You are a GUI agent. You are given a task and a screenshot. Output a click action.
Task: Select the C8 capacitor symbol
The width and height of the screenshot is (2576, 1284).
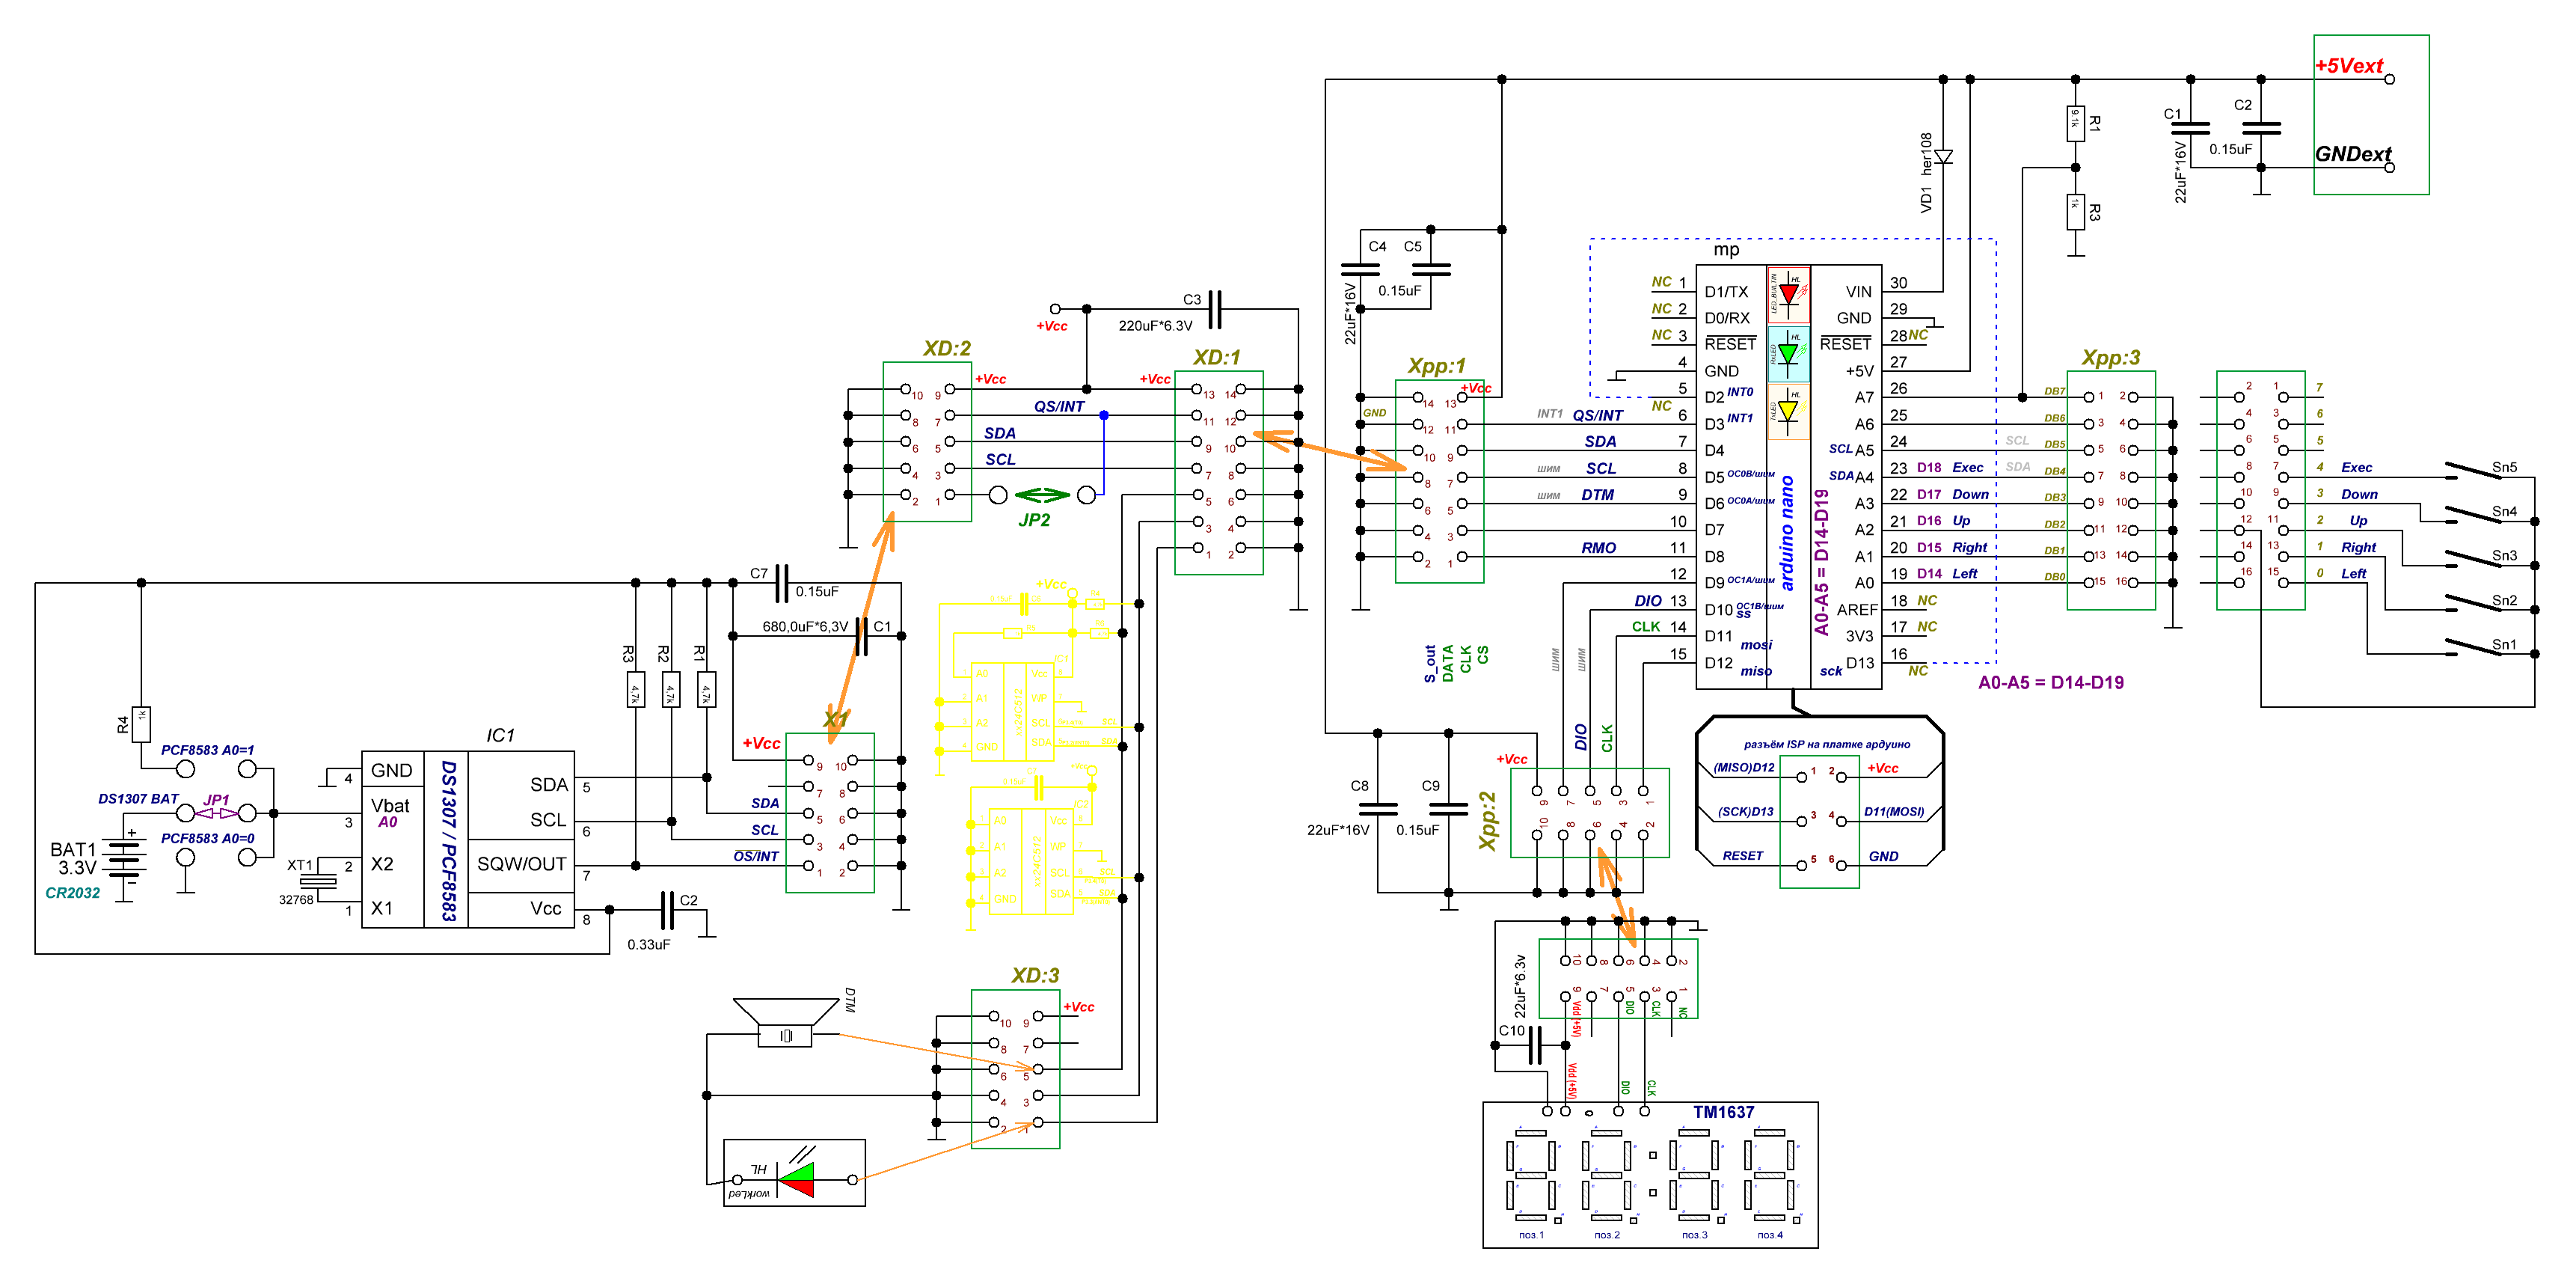pyautogui.click(x=1378, y=808)
